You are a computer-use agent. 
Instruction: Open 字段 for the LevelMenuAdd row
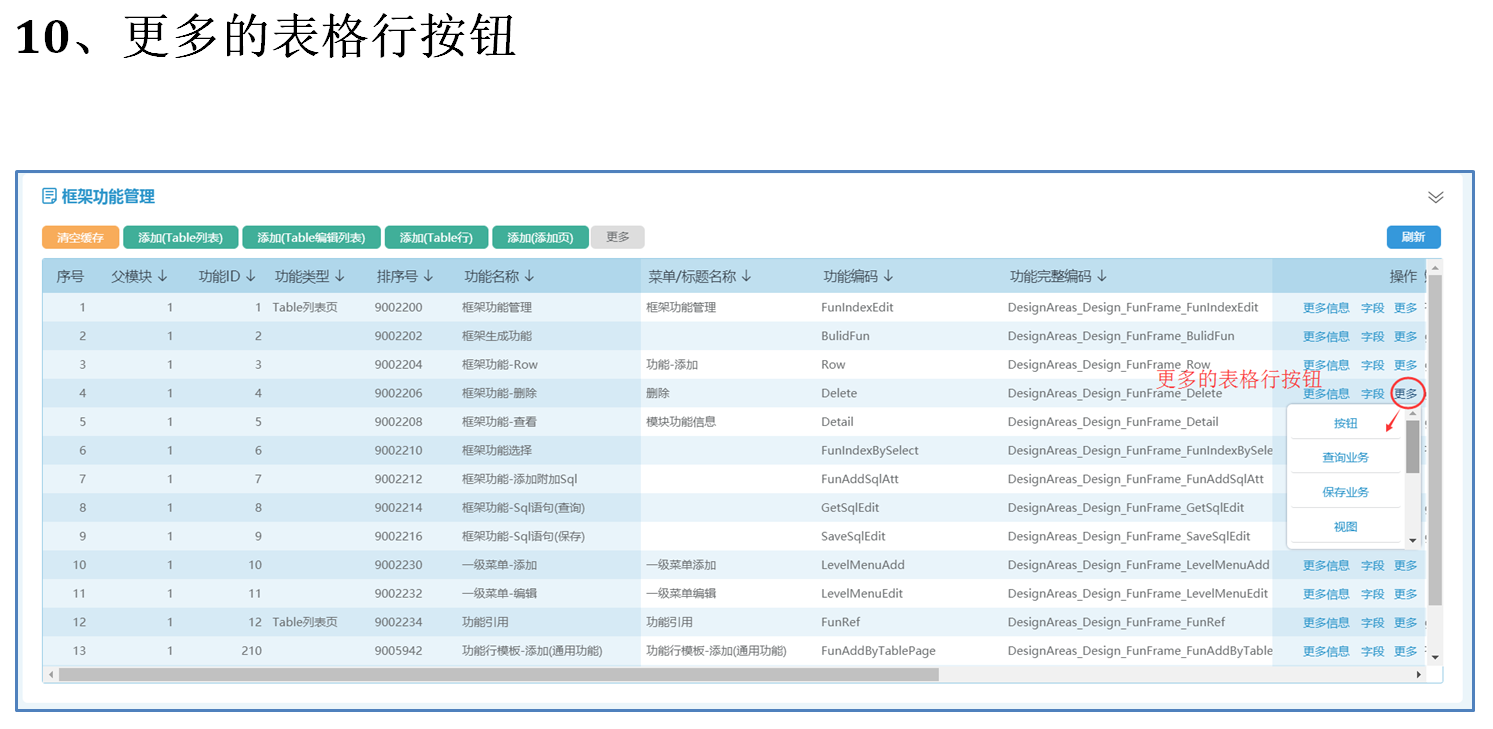(x=1373, y=566)
